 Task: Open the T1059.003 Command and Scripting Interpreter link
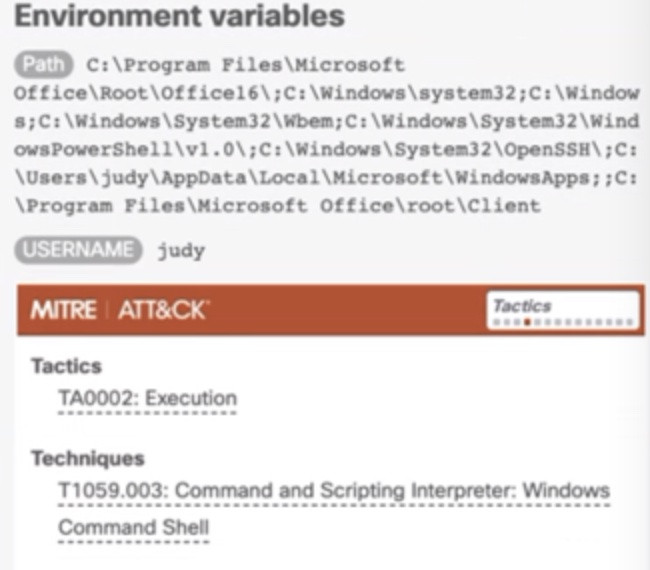[334, 490]
